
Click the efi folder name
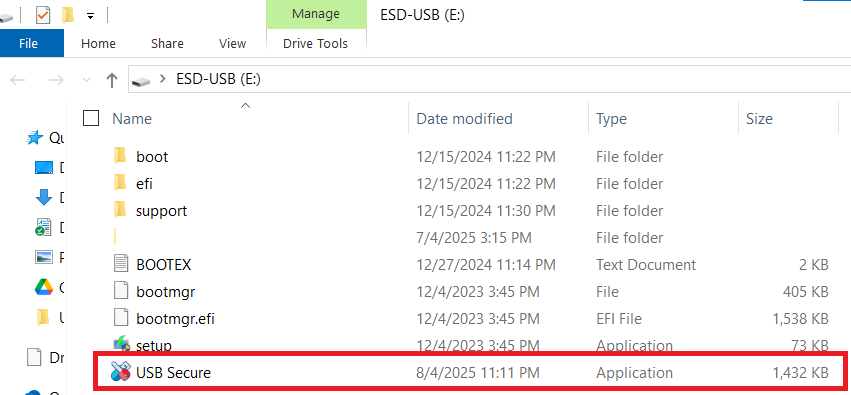(144, 183)
